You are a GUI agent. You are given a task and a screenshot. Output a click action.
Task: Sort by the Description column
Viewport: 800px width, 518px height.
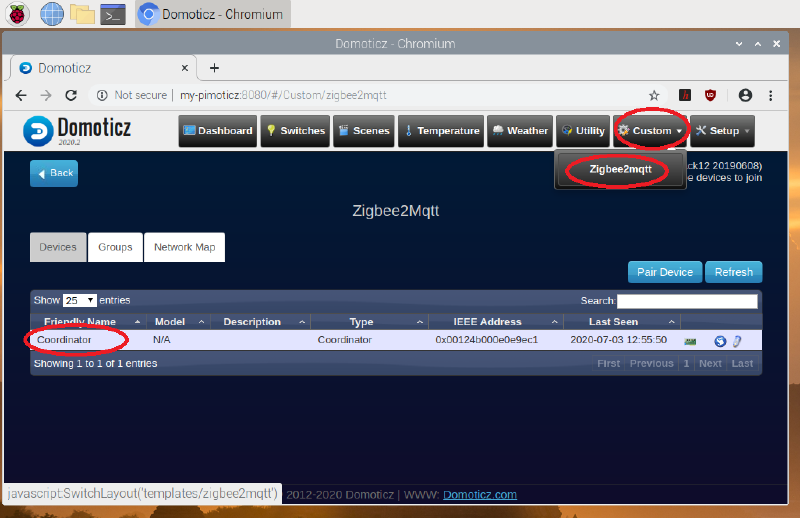click(x=260, y=322)
